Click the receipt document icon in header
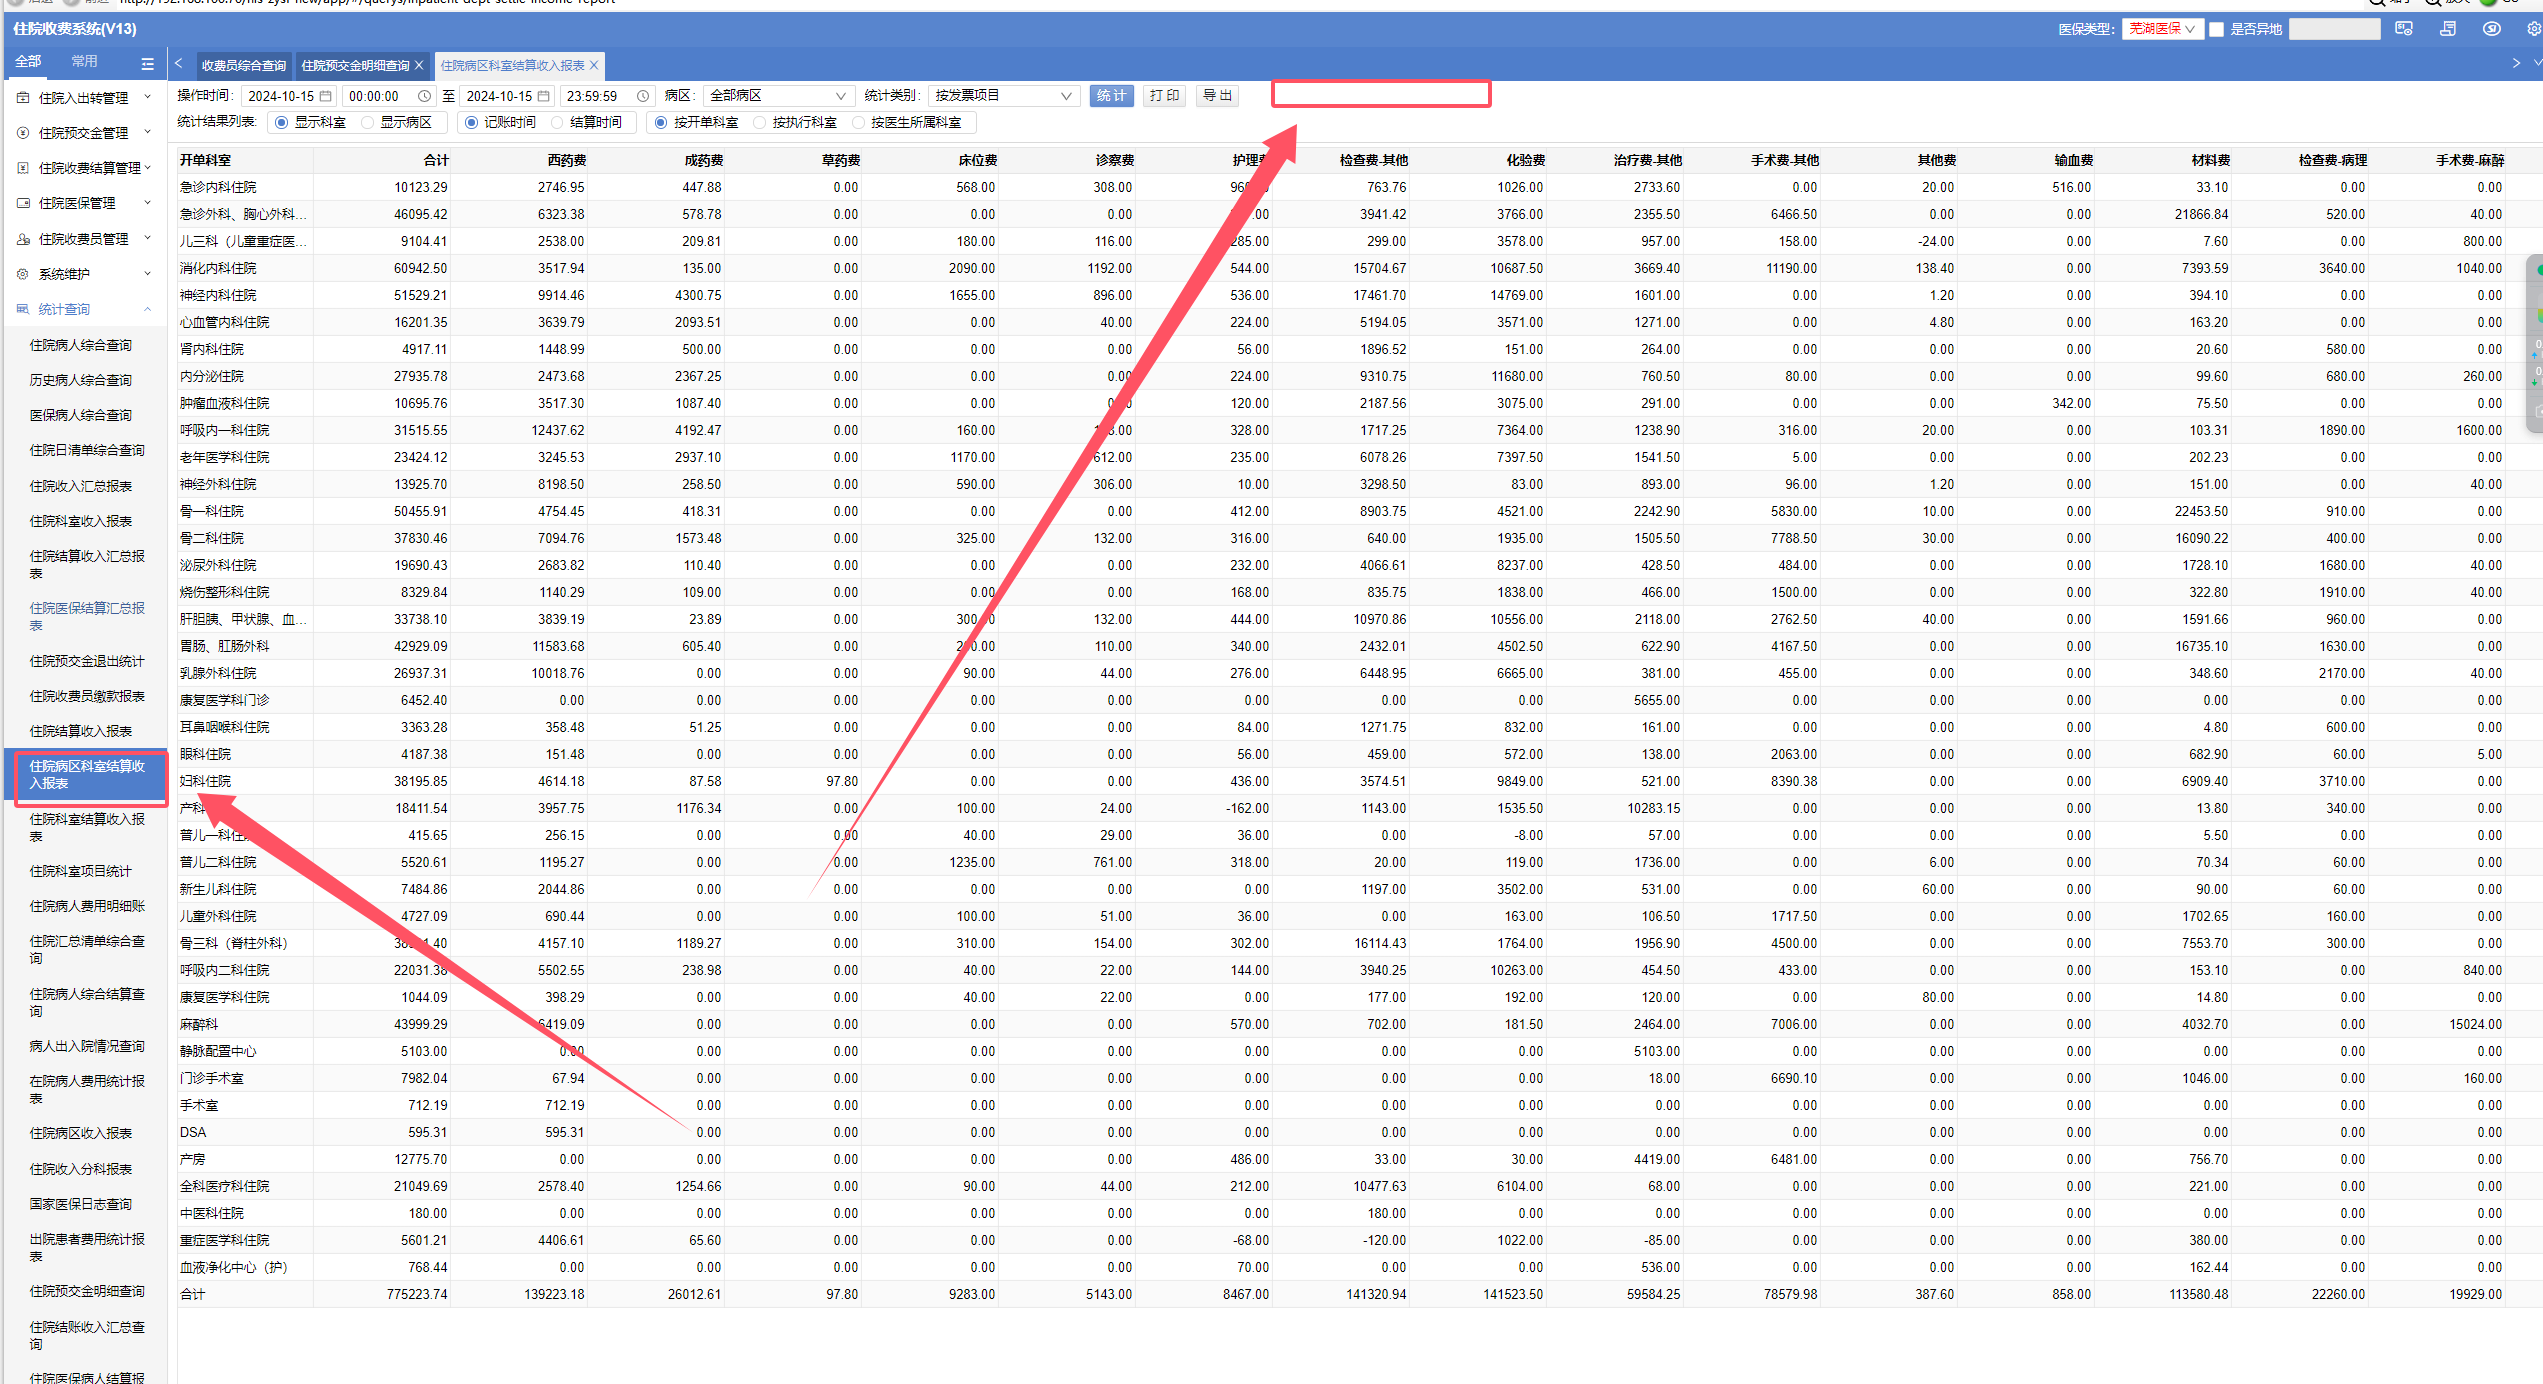 coord(2448,29)
